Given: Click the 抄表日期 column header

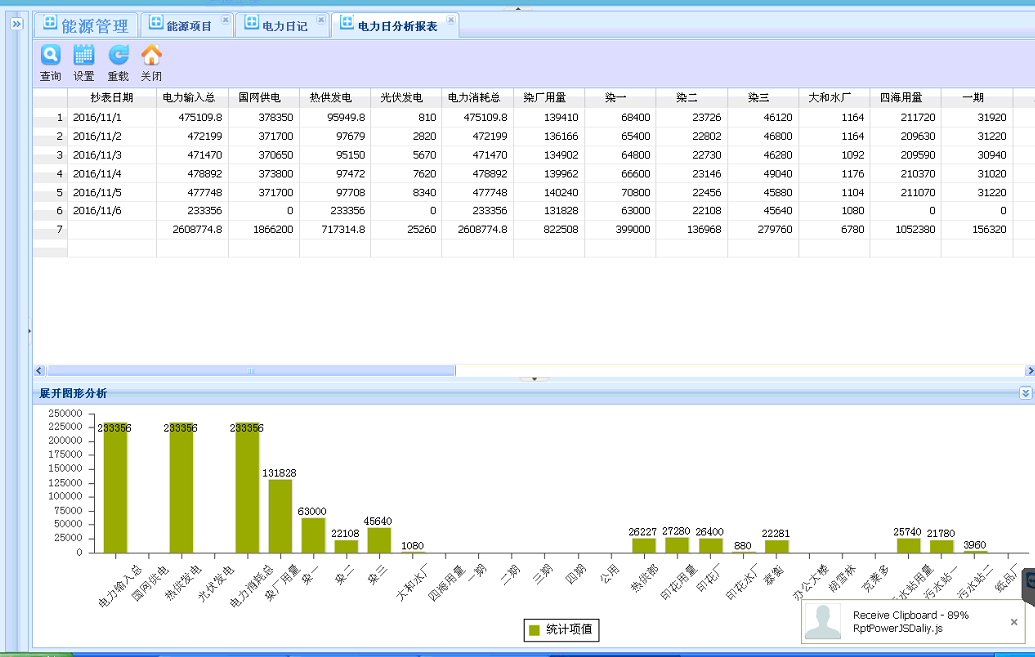Looking at the screenshot, I should [x=111, y=98].
